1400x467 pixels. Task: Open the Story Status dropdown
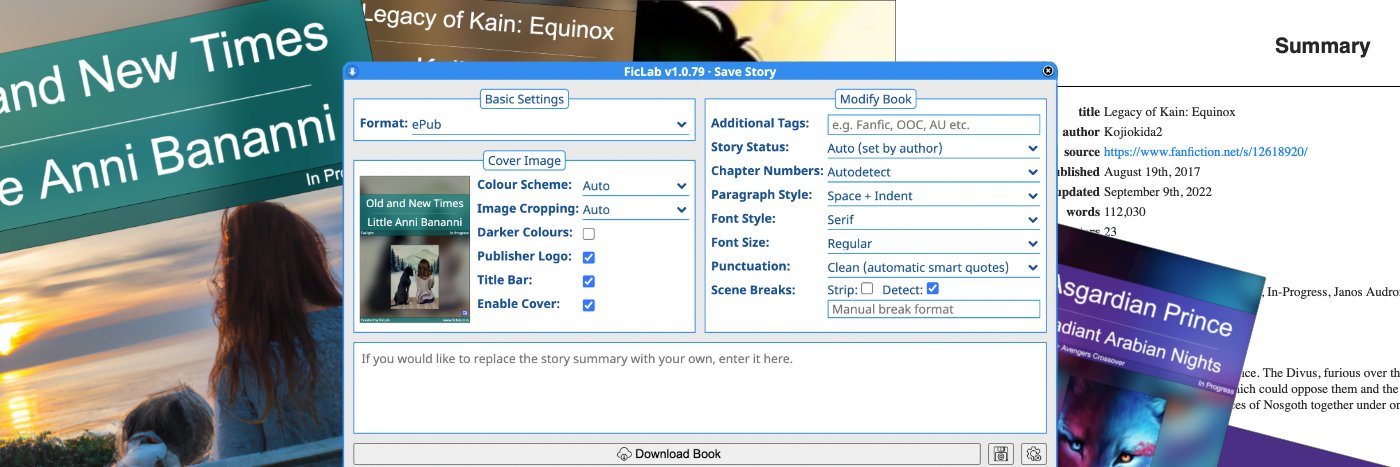click(934, 148)
